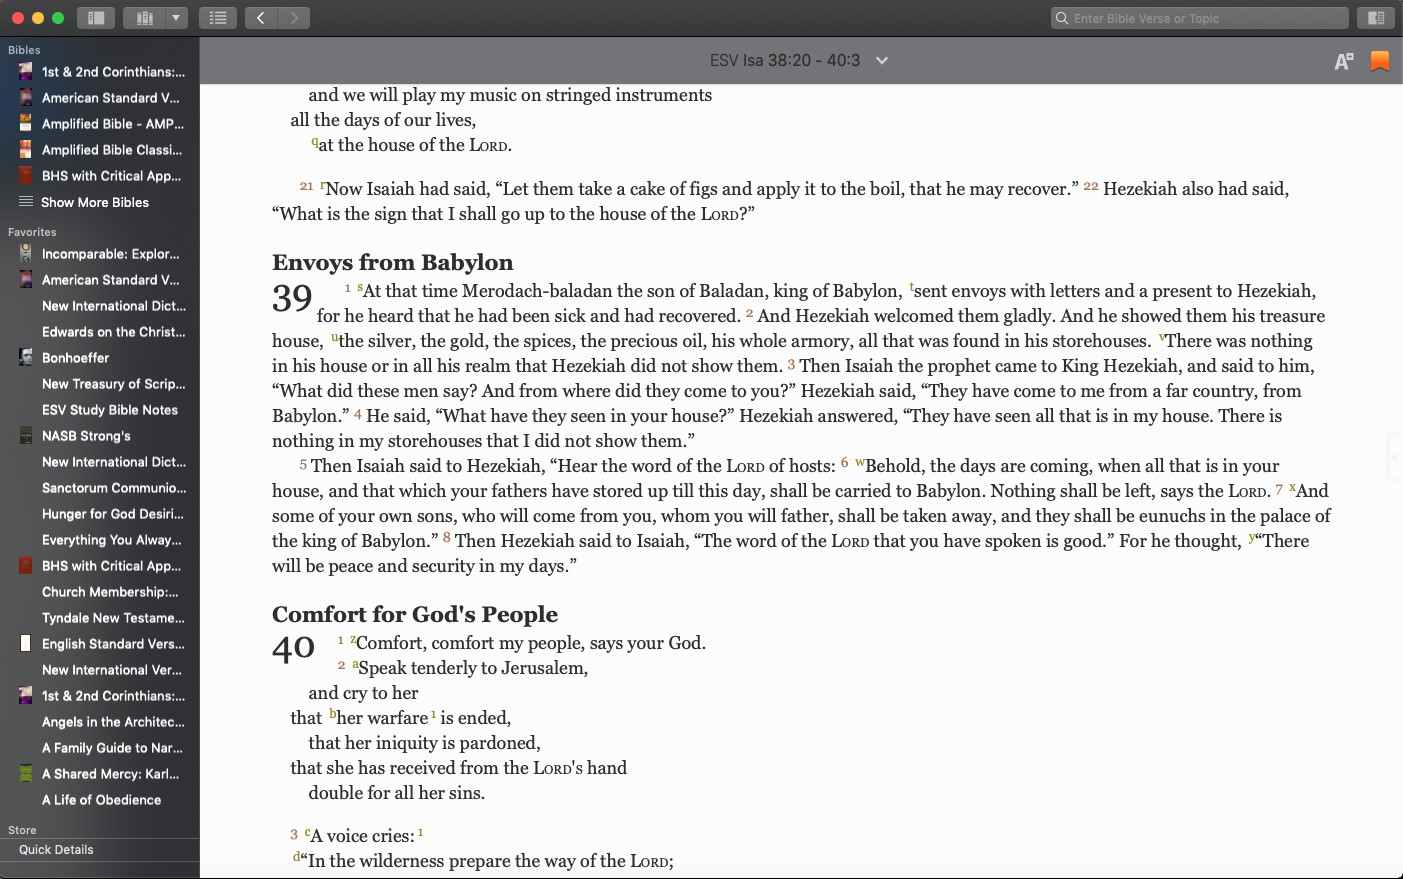This screenshot has width=1403, height=879.
Task: Click footnote 1 after 'her warfare'
Action: click(433, 715)
